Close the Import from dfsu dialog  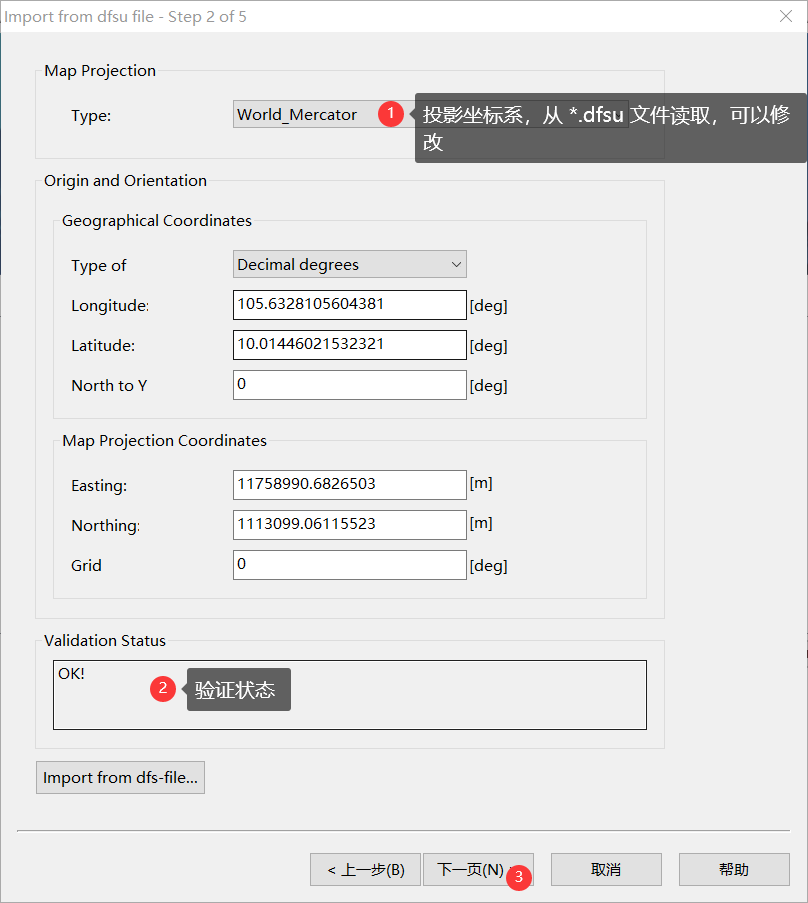point(786,16)
